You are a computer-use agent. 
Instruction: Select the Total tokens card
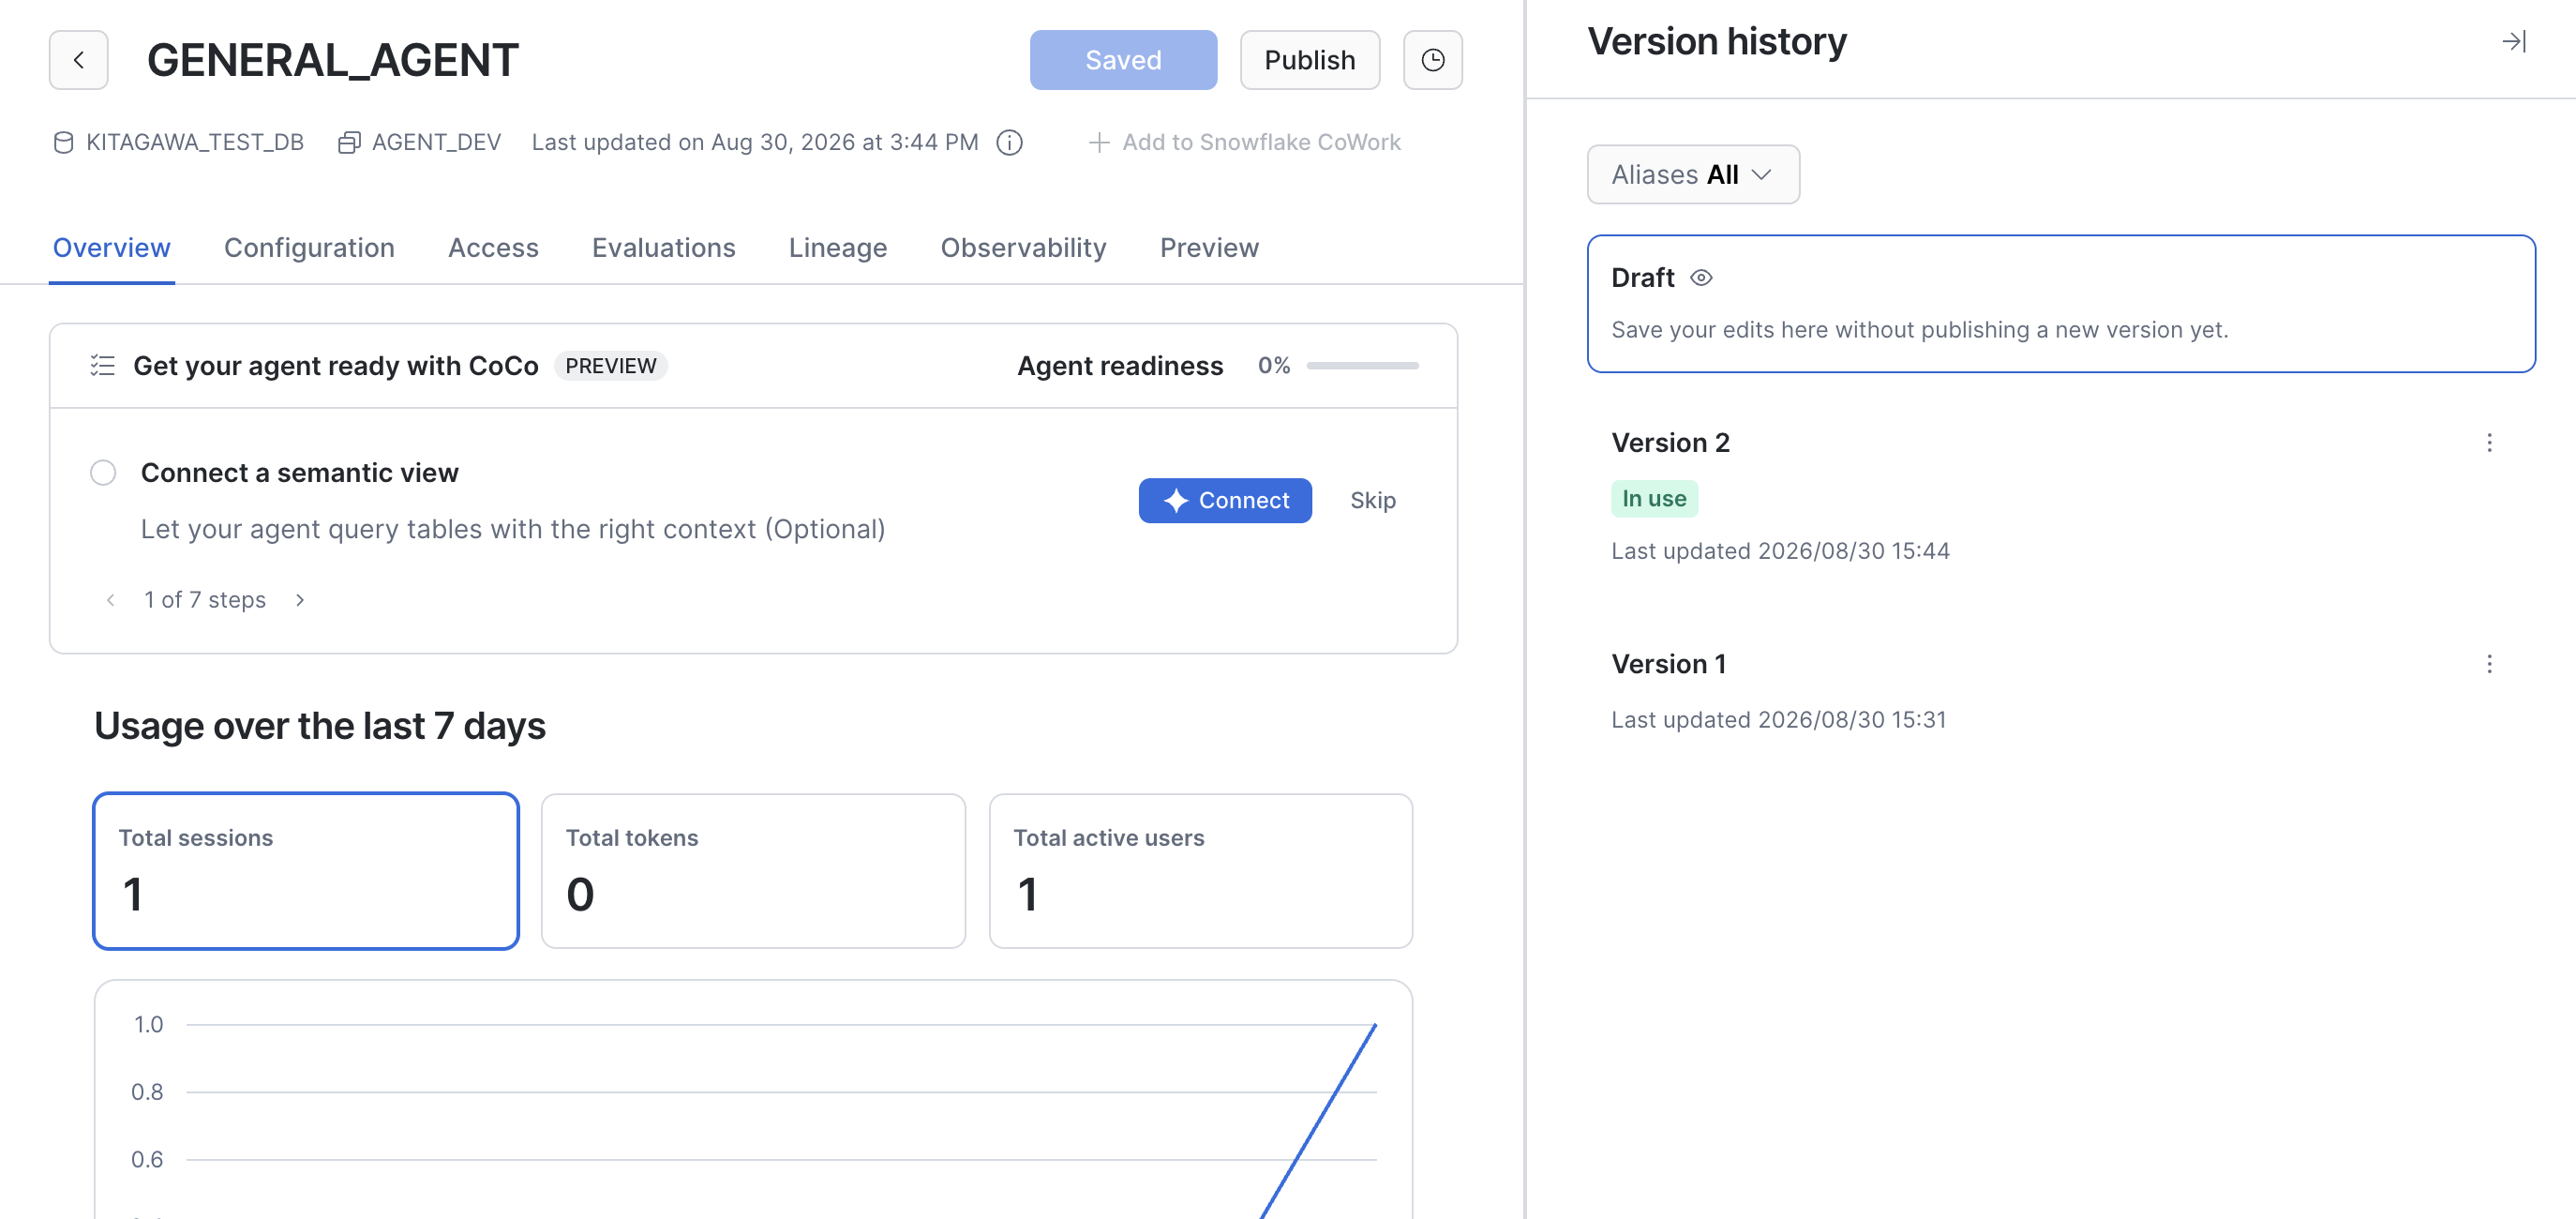coord(753,871)
